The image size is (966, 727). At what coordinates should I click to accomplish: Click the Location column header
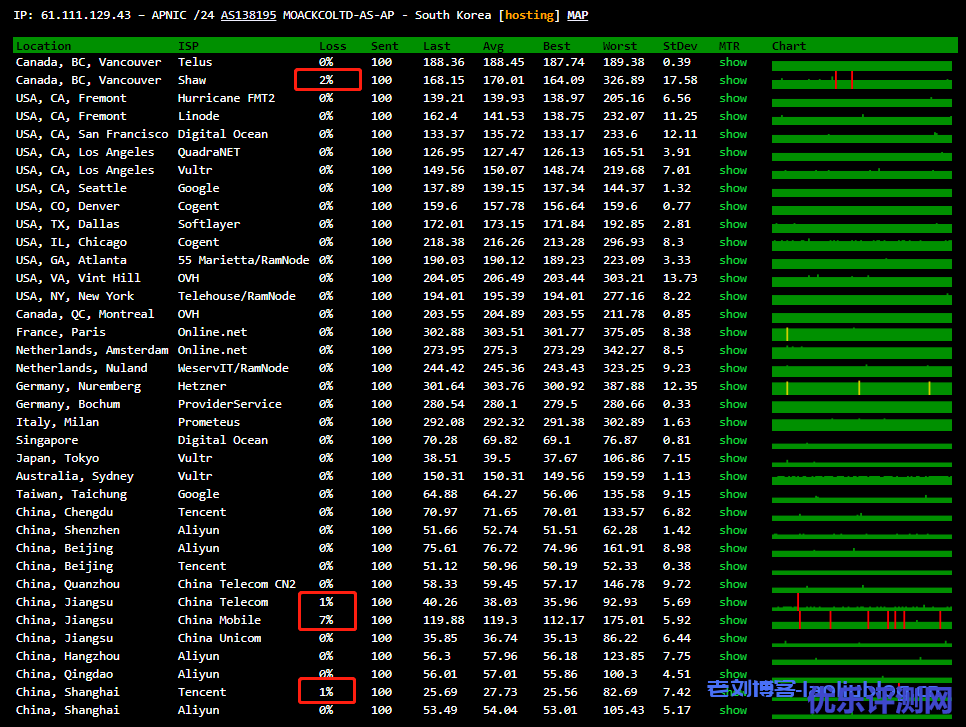tap(43, 46)
